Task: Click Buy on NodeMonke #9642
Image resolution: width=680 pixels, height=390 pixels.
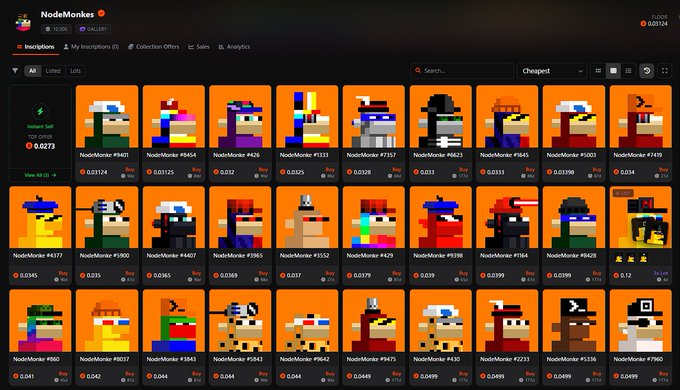Action: [330, 374]
